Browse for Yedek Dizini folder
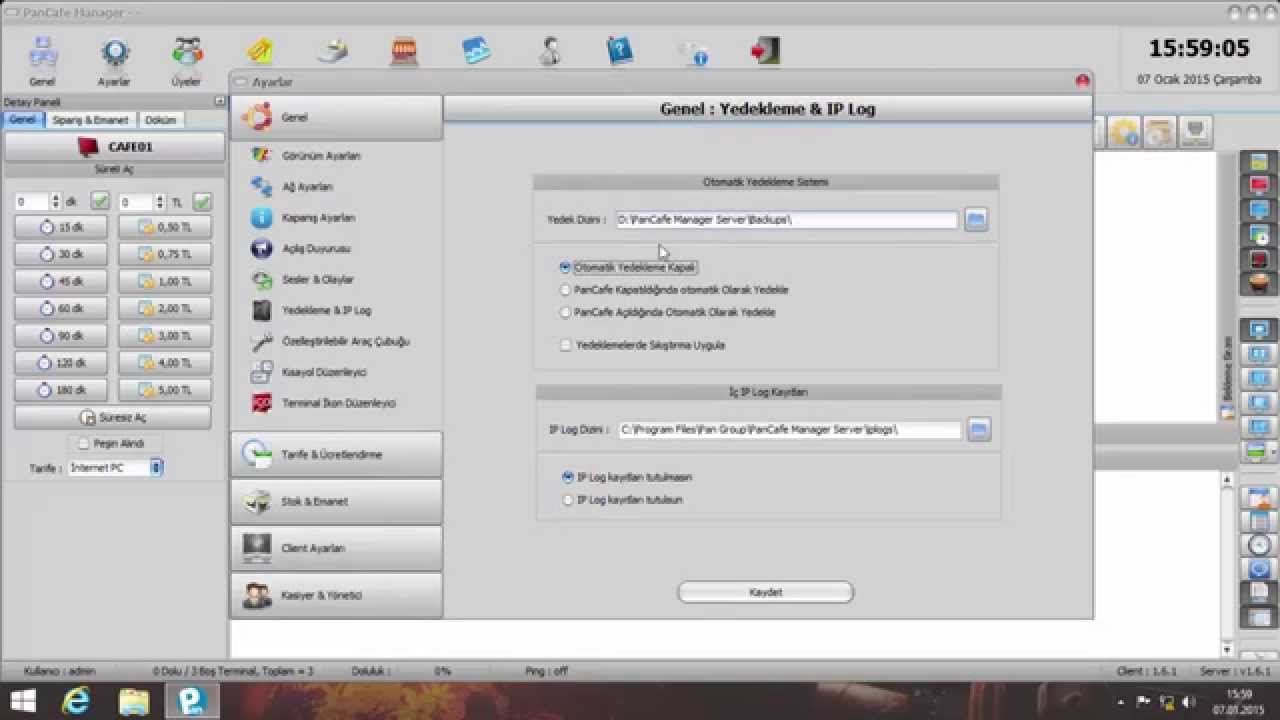Image resolution: width=1280 pixels, height=720 pixels. click(976, 220)
